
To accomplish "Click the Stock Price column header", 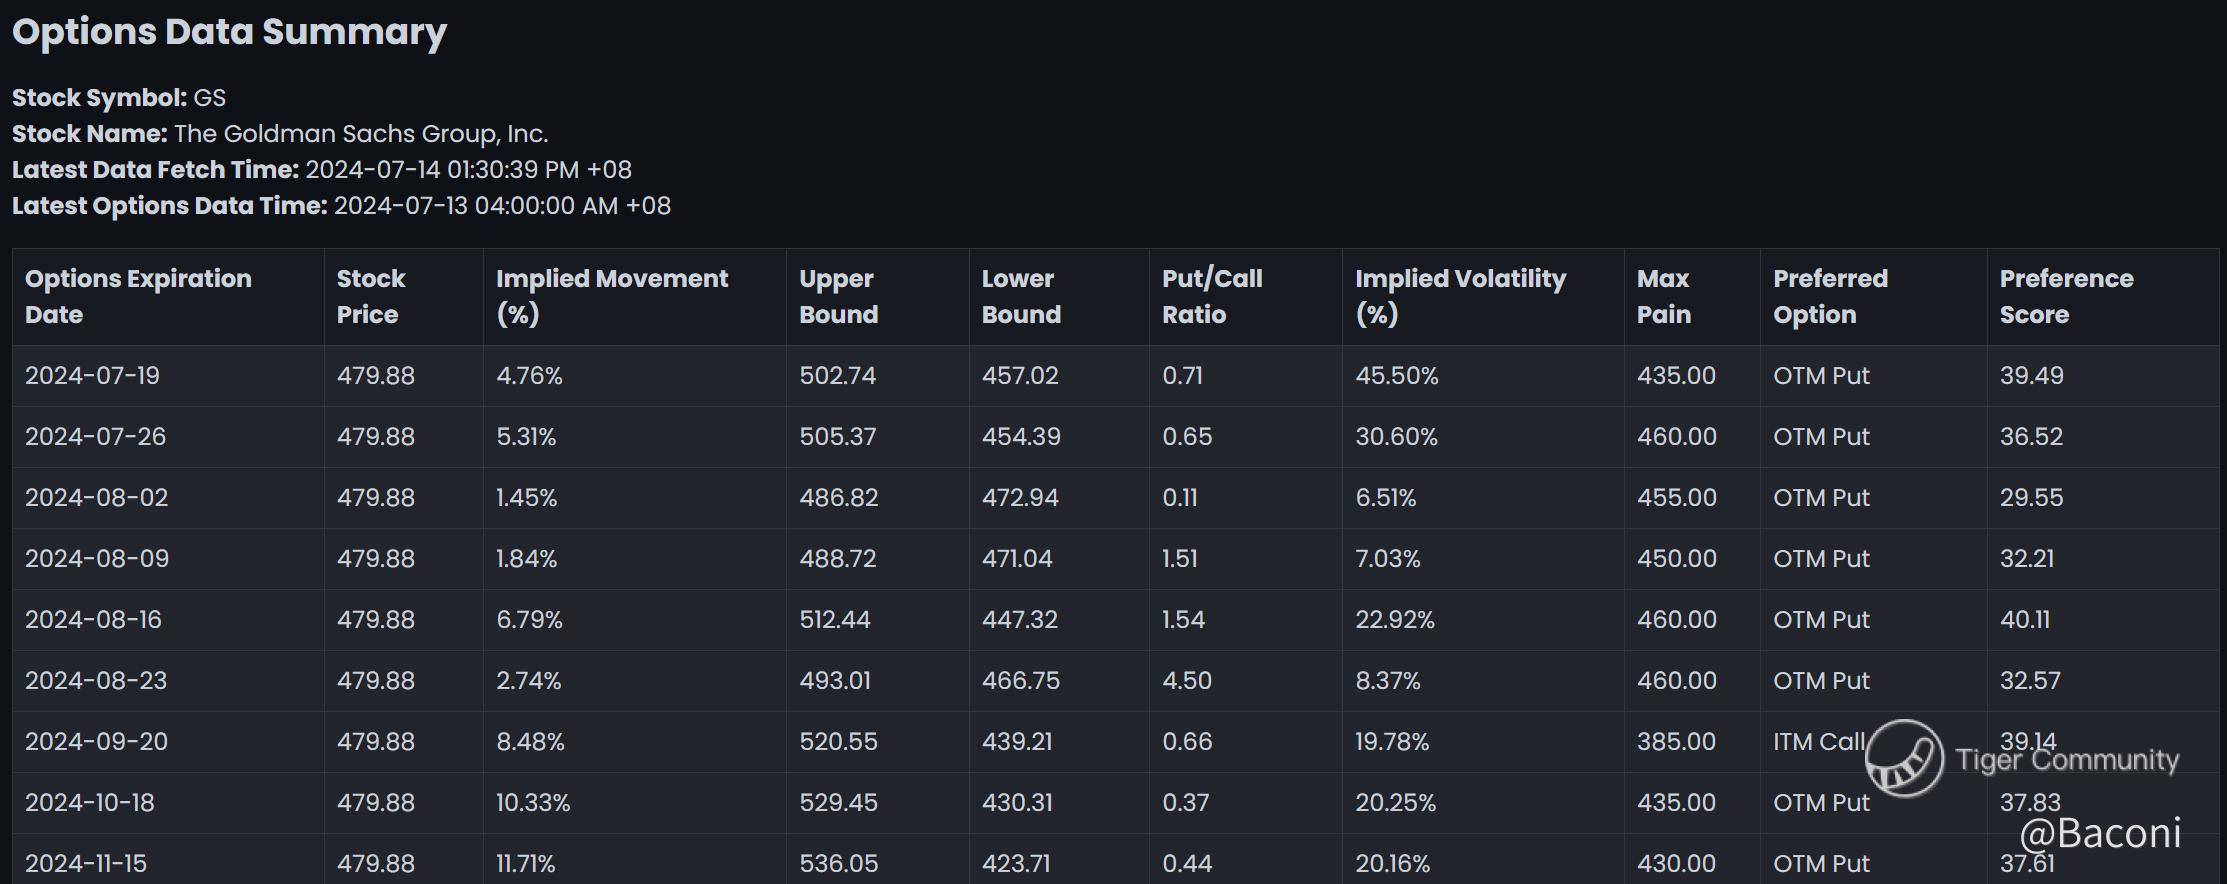I will click(371, 296).
